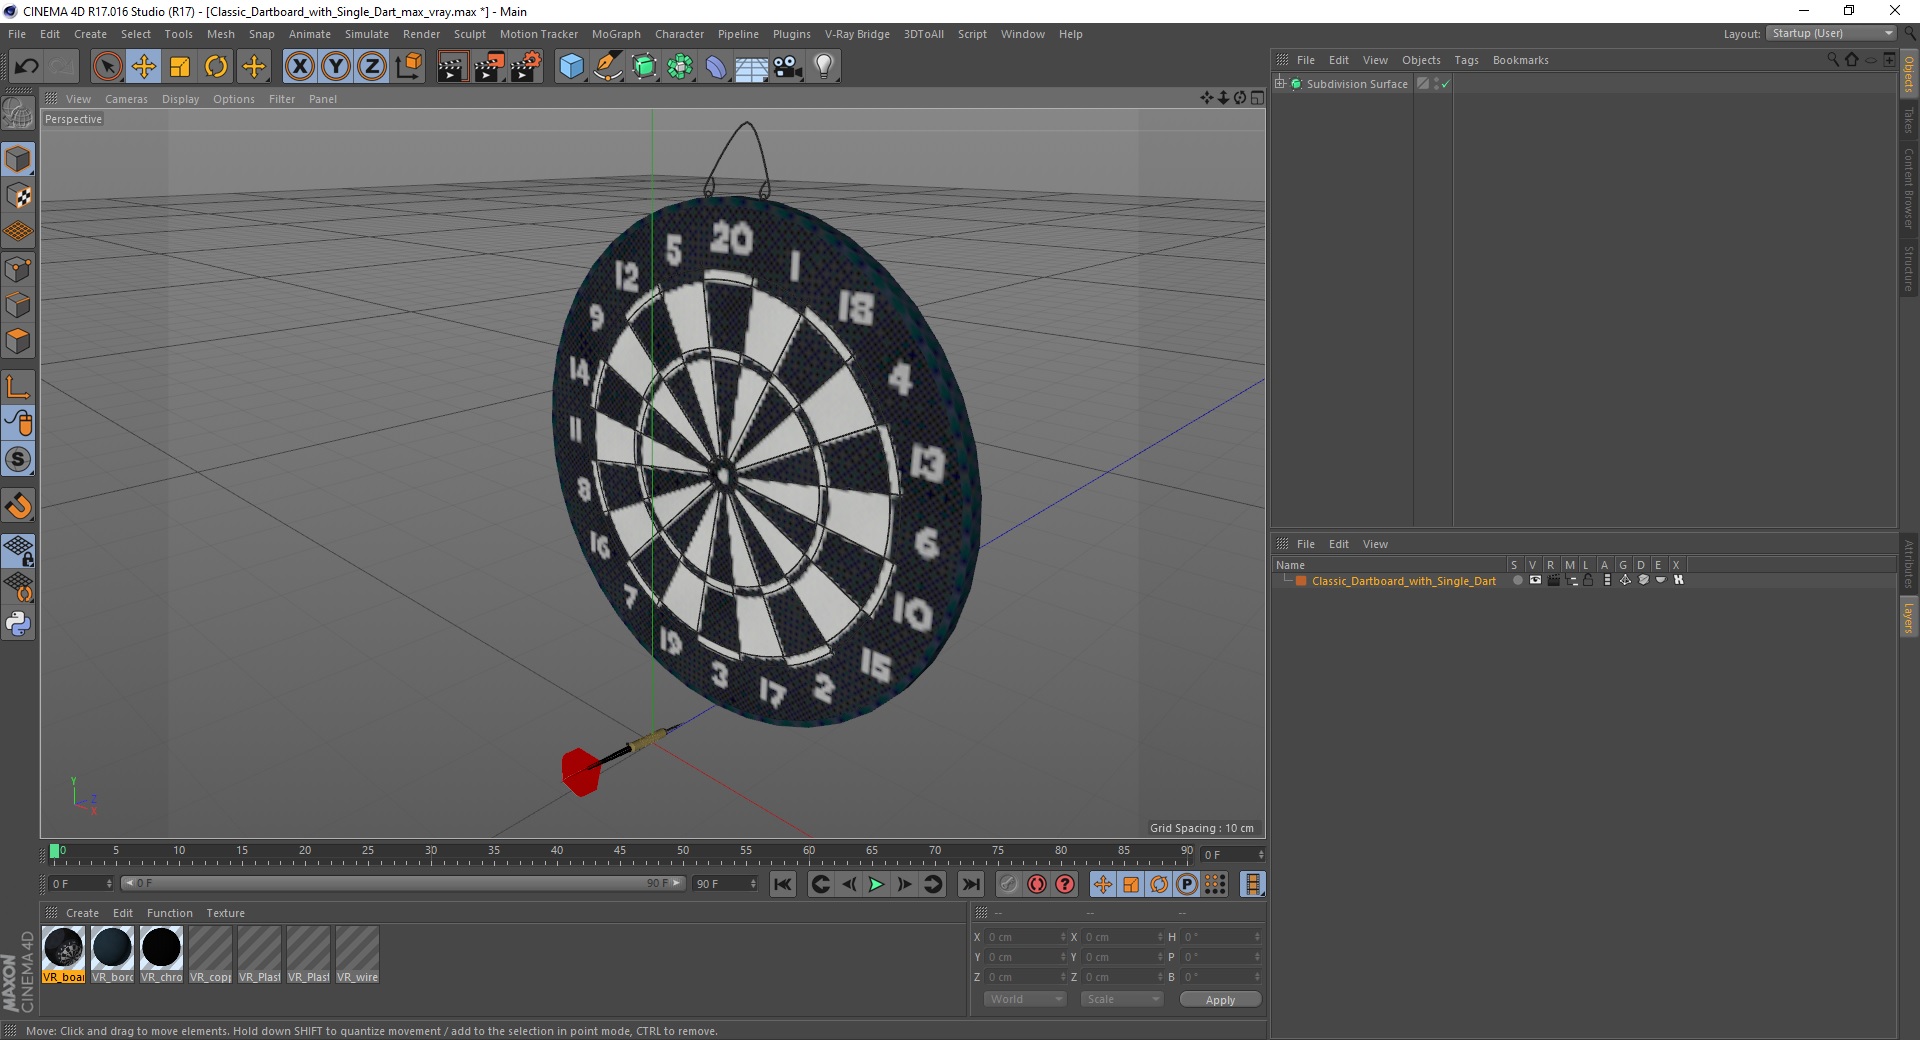Open the spline pen tool

point(608,67)
